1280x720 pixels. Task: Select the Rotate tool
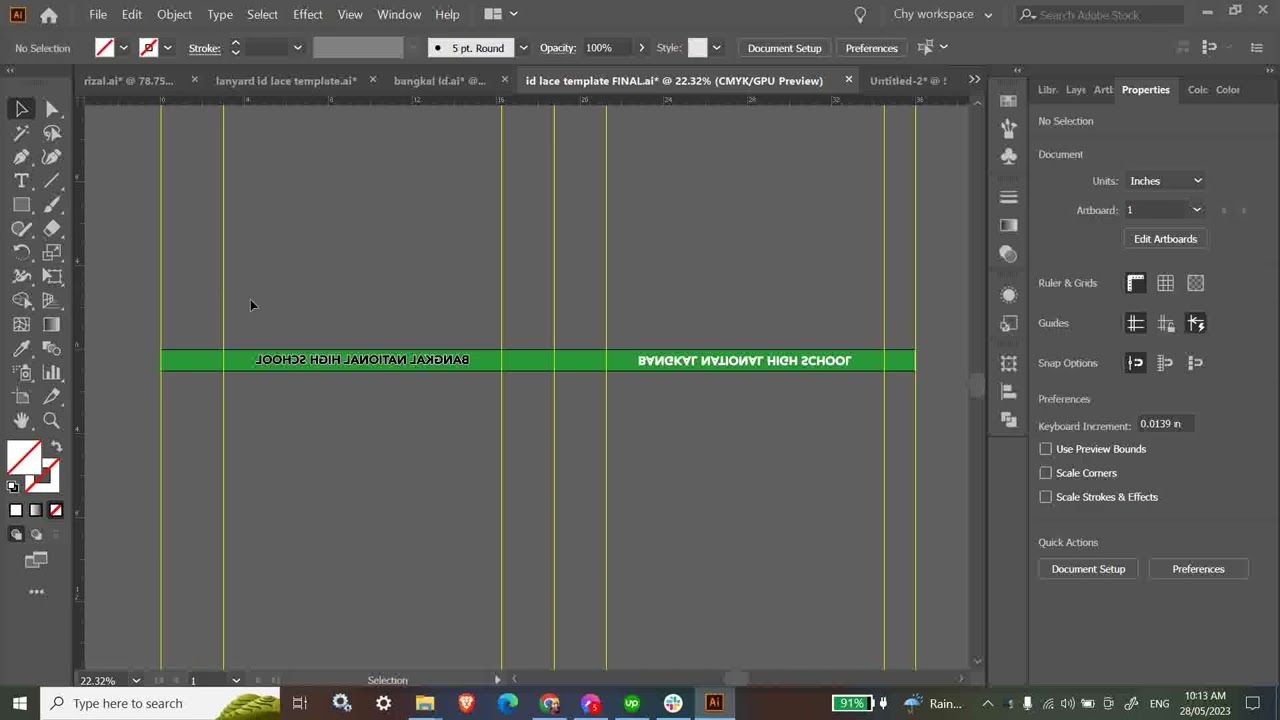click(x=21, y=253)
